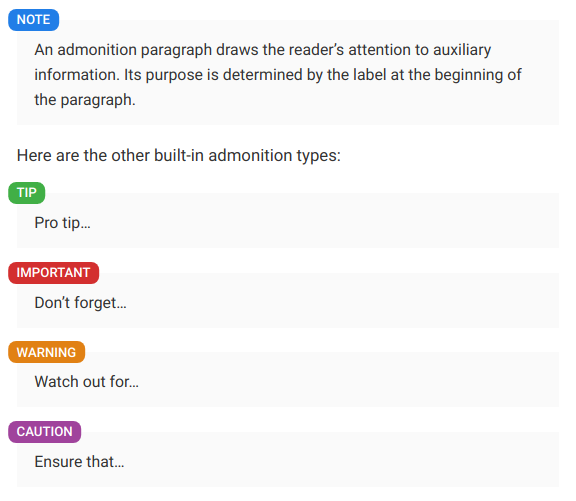Screen dimensions: 576x501
Task: Click 'the paragraph.' ending the NOTE text
Action: (85, 100)
